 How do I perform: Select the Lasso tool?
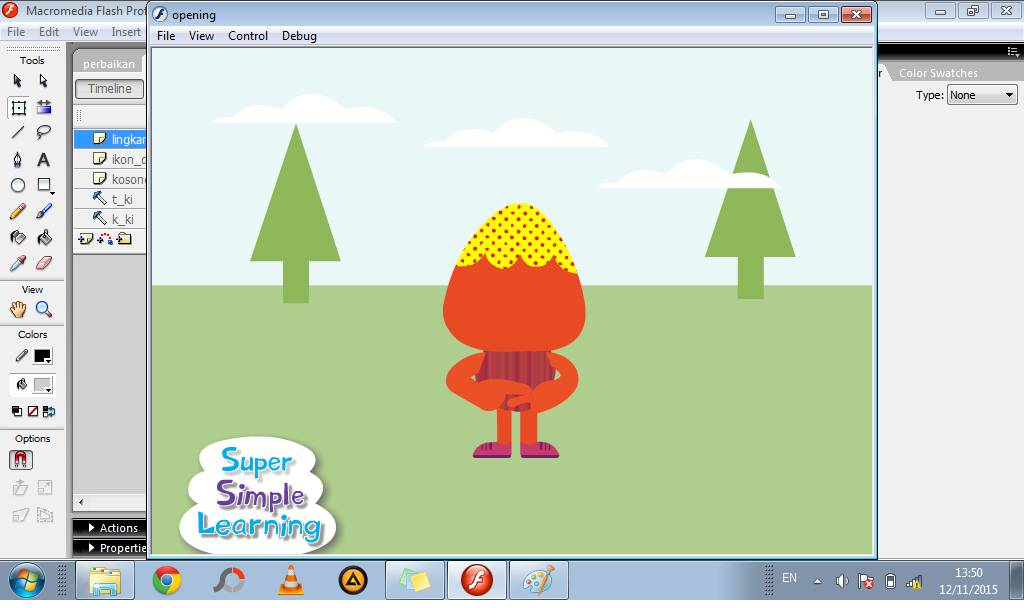click(43, 133)
